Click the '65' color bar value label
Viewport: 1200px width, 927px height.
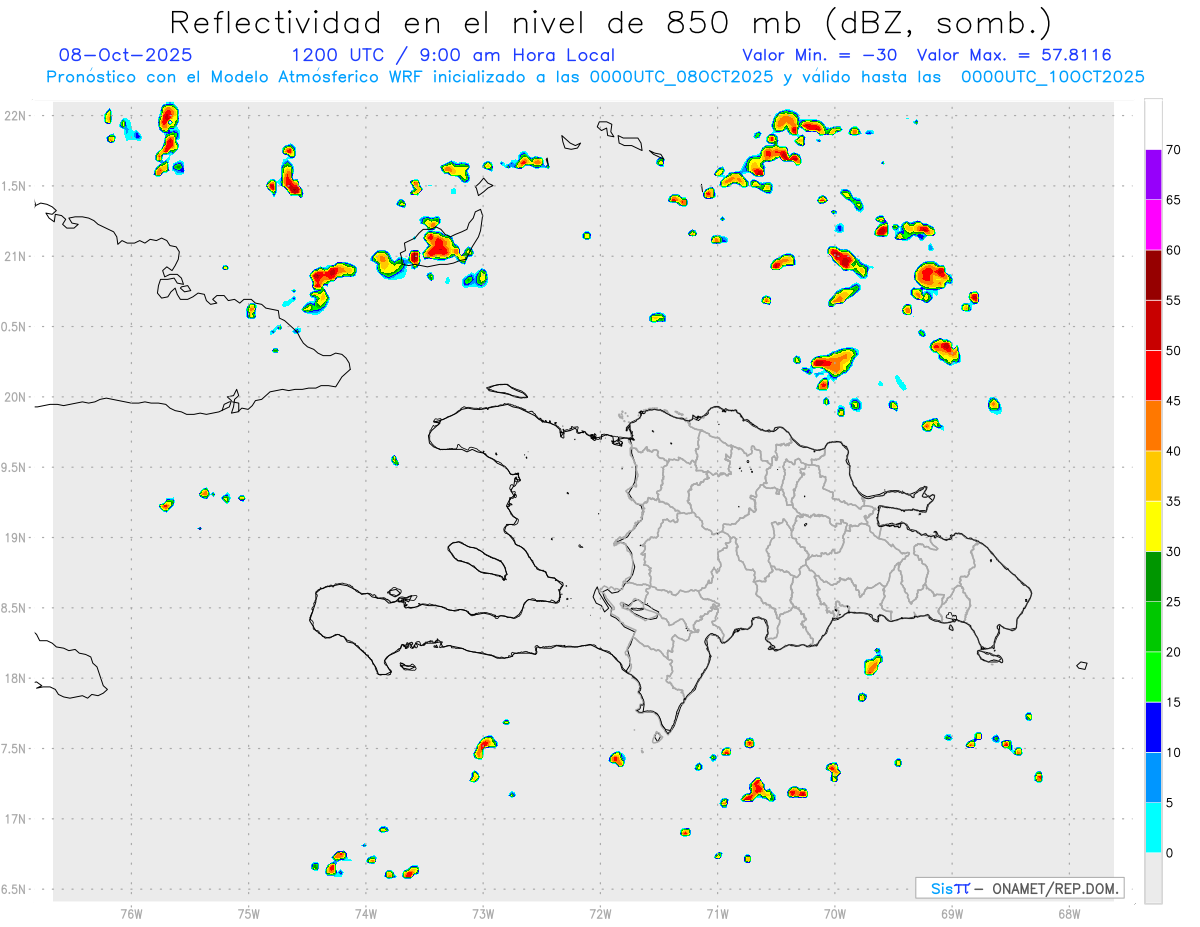tap(1174, 200)
